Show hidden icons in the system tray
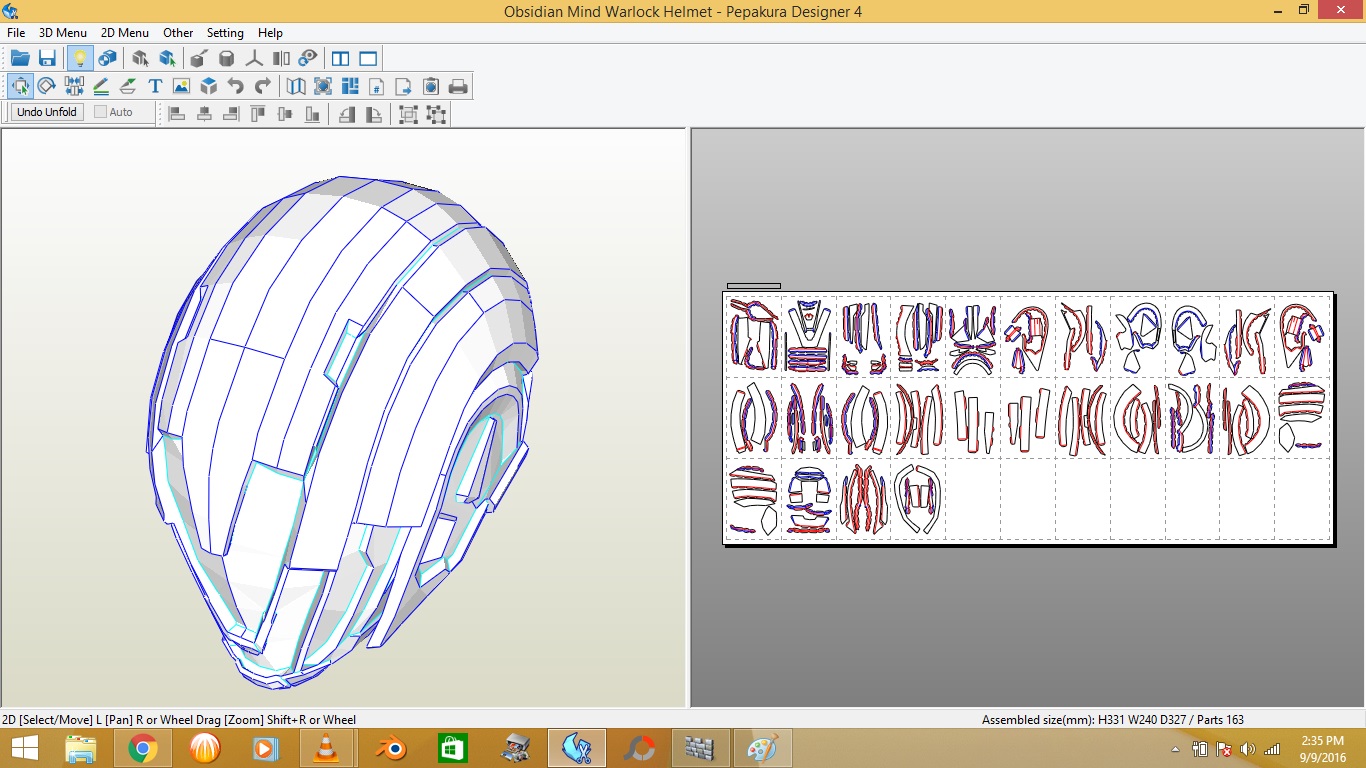 pos(1175,749)
